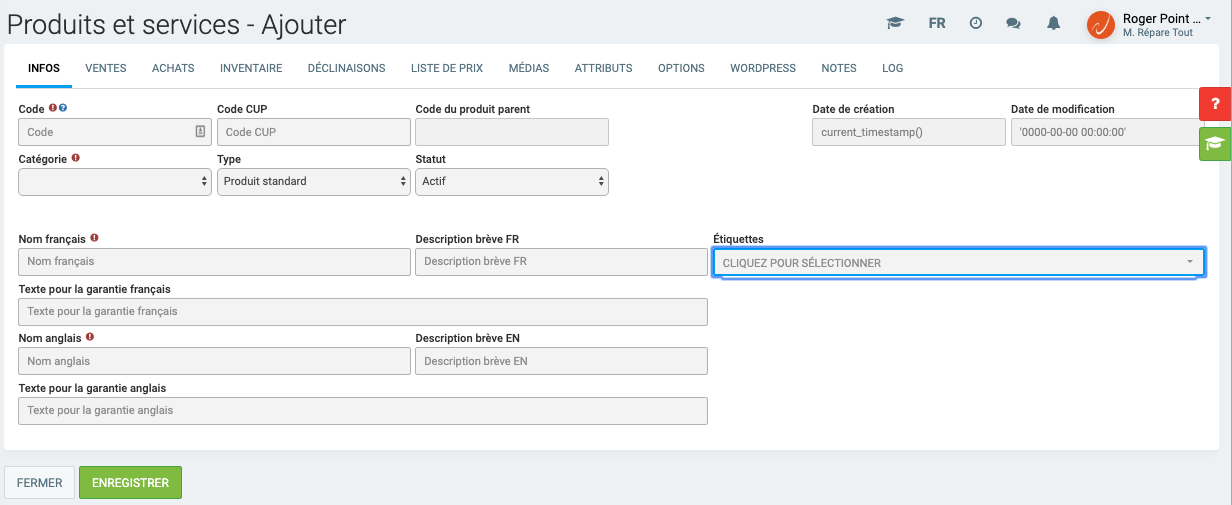Switch to the VENTES tab
Screen dimensions: 1232x505
coord(106,68)
